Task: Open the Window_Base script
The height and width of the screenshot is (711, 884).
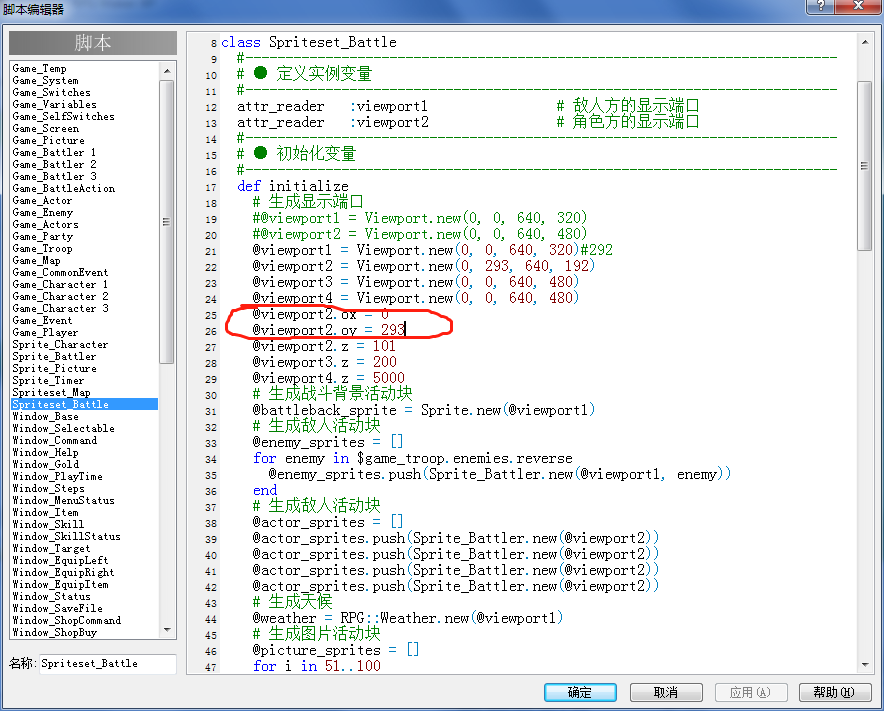Action: pos(46,416)
